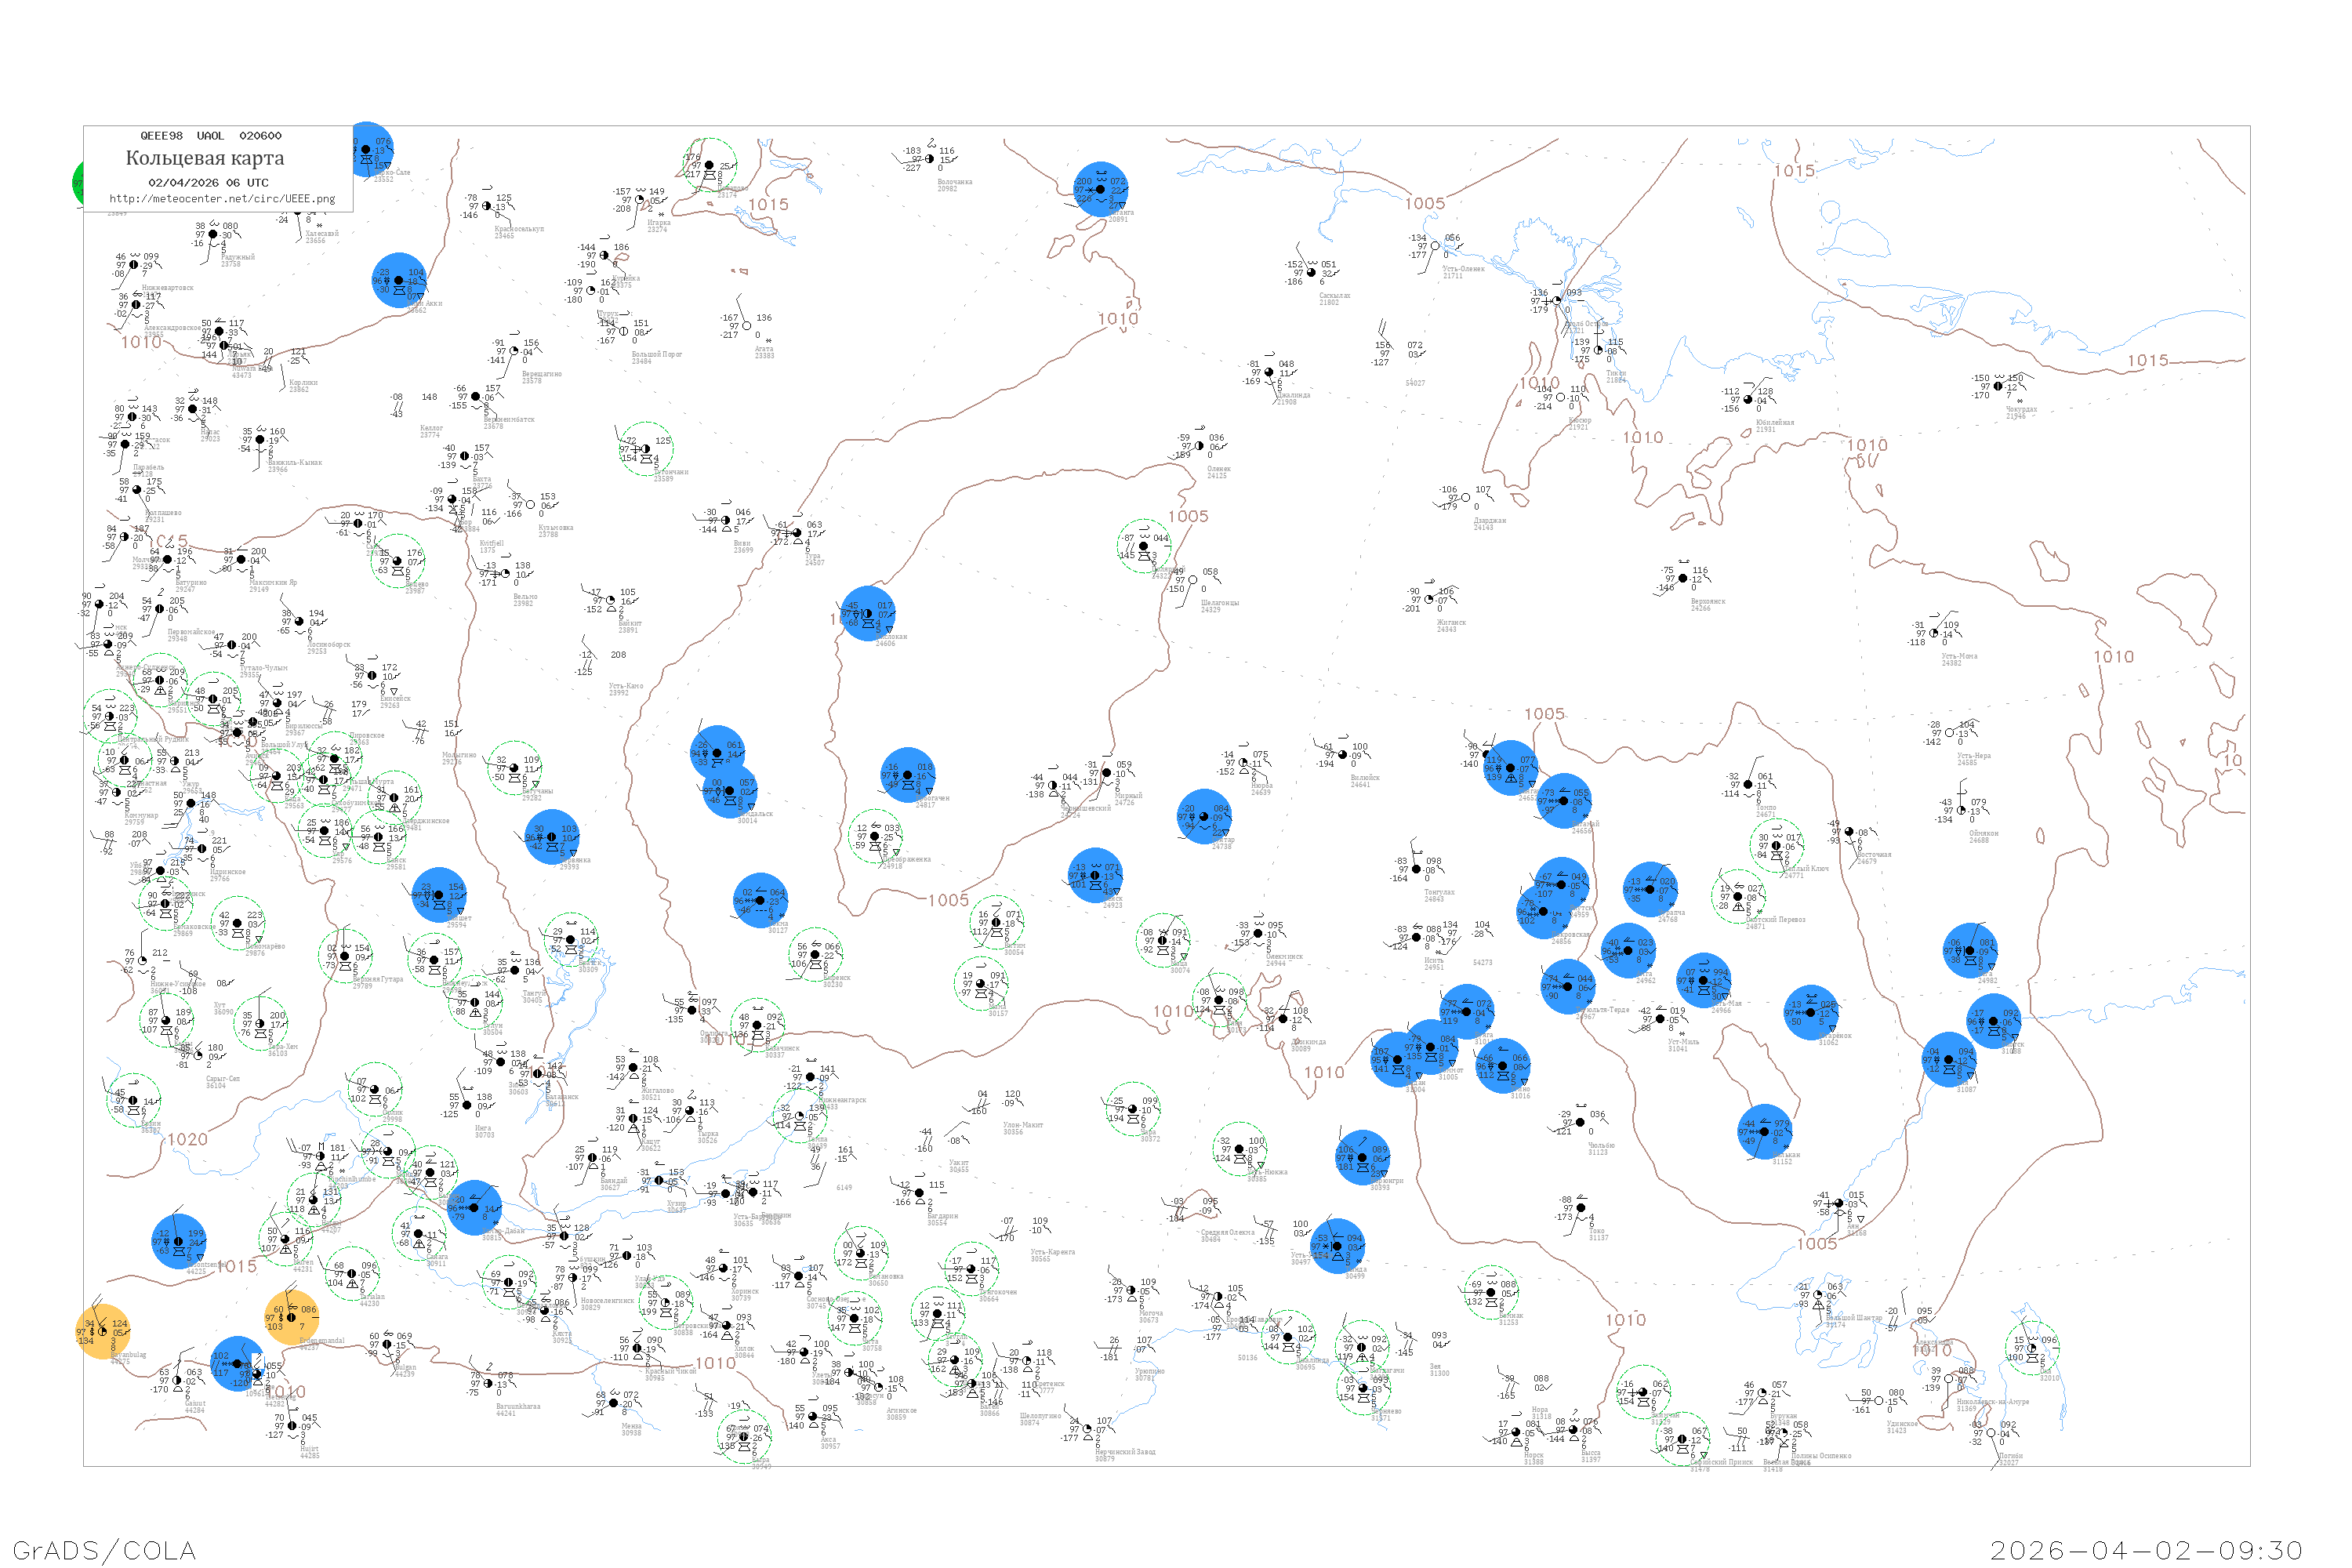Click the Hujirt 44285 station plot
This screenshot has width=2352, height=1568.
click(292, 1426)
